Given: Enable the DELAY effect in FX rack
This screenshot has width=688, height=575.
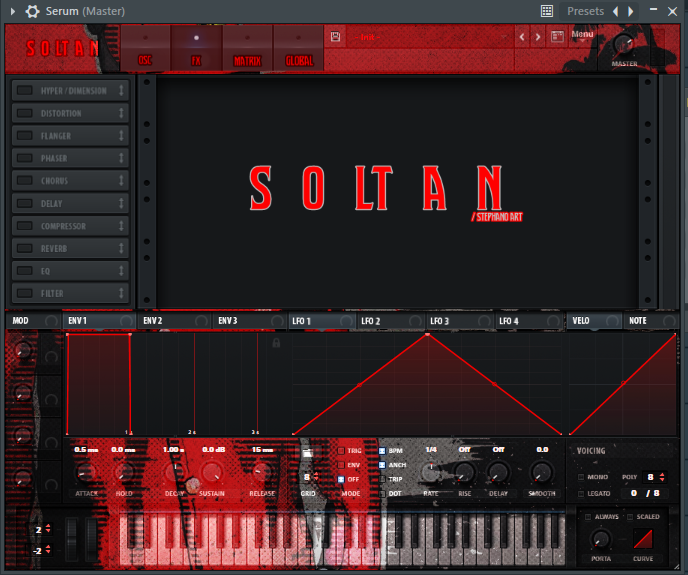Looking at the screenshot, I should pos(25,203).
